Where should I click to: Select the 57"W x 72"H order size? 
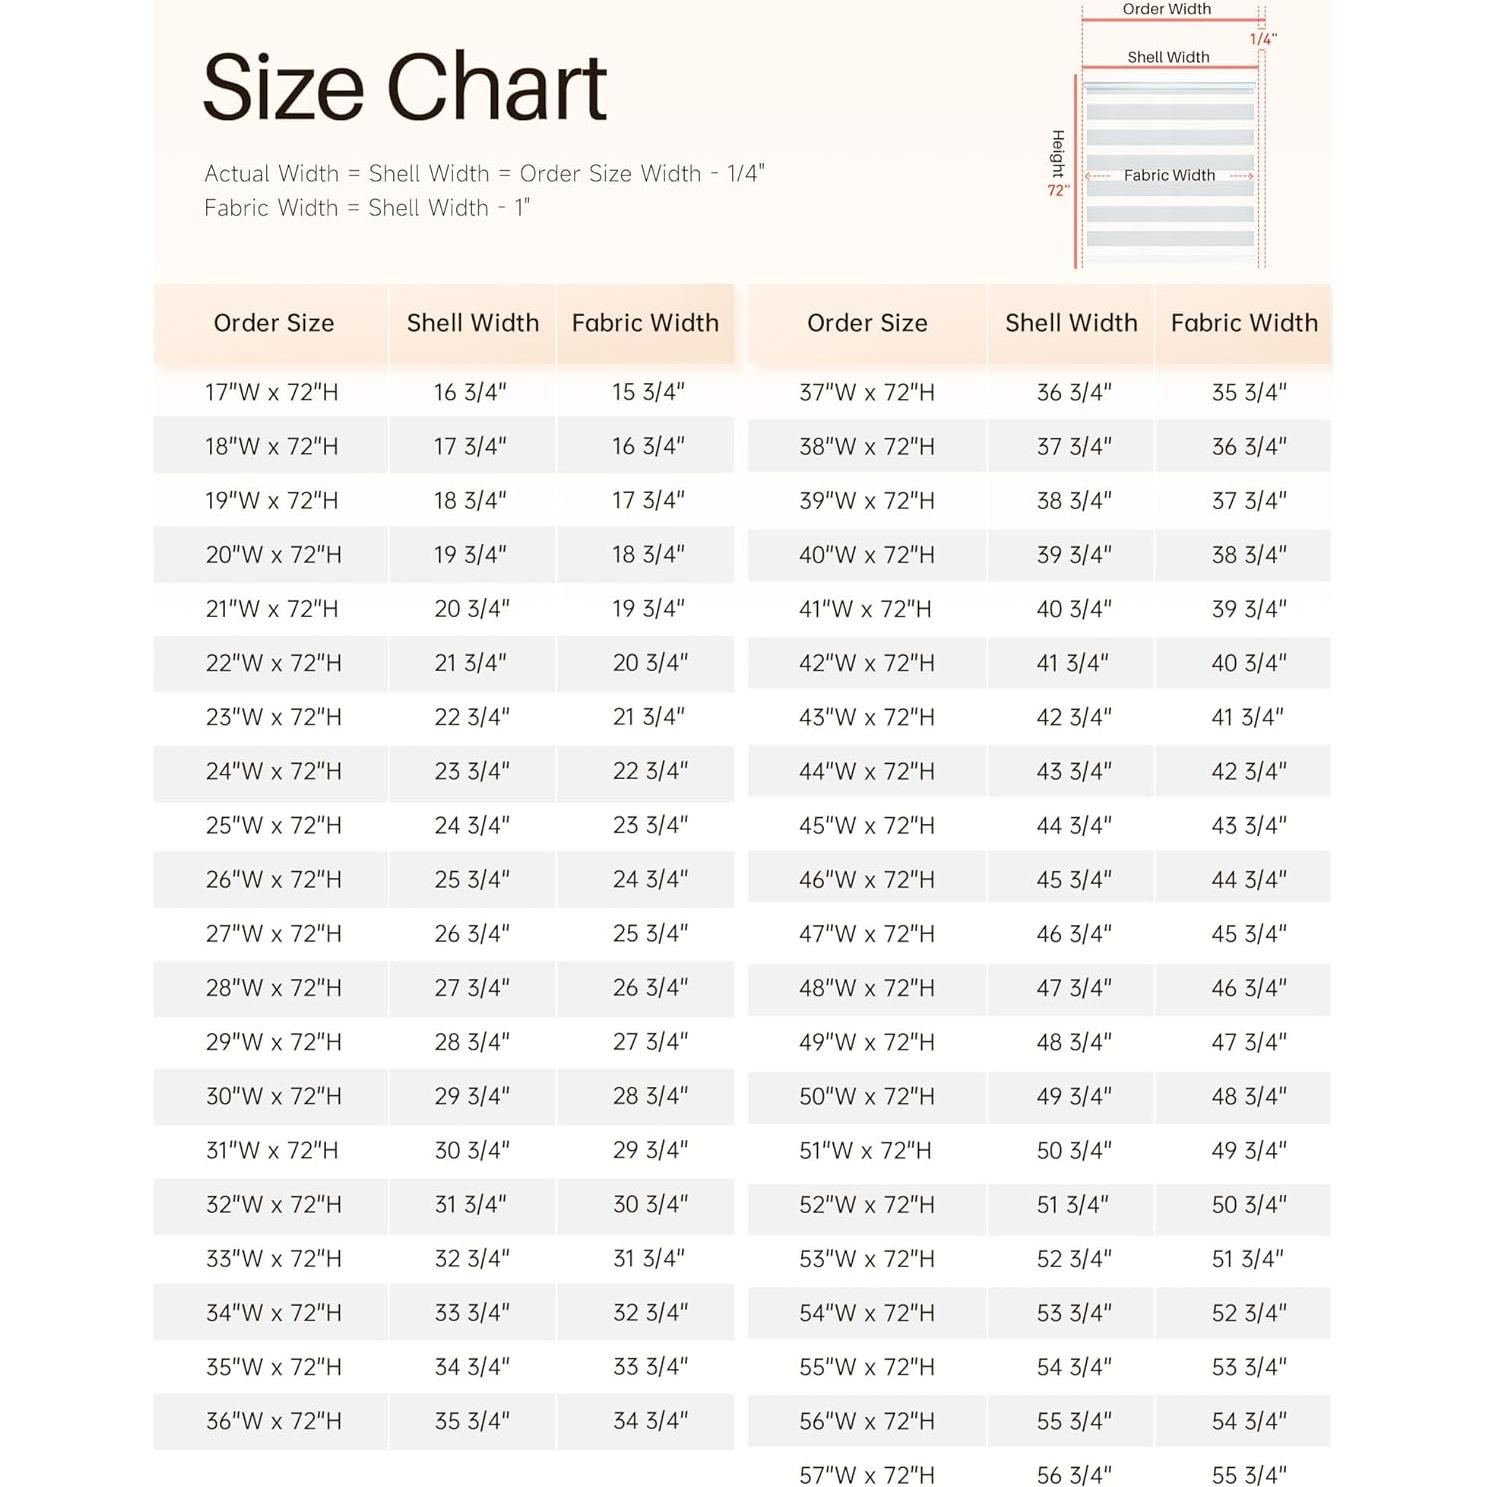[x=867, y=1474]
